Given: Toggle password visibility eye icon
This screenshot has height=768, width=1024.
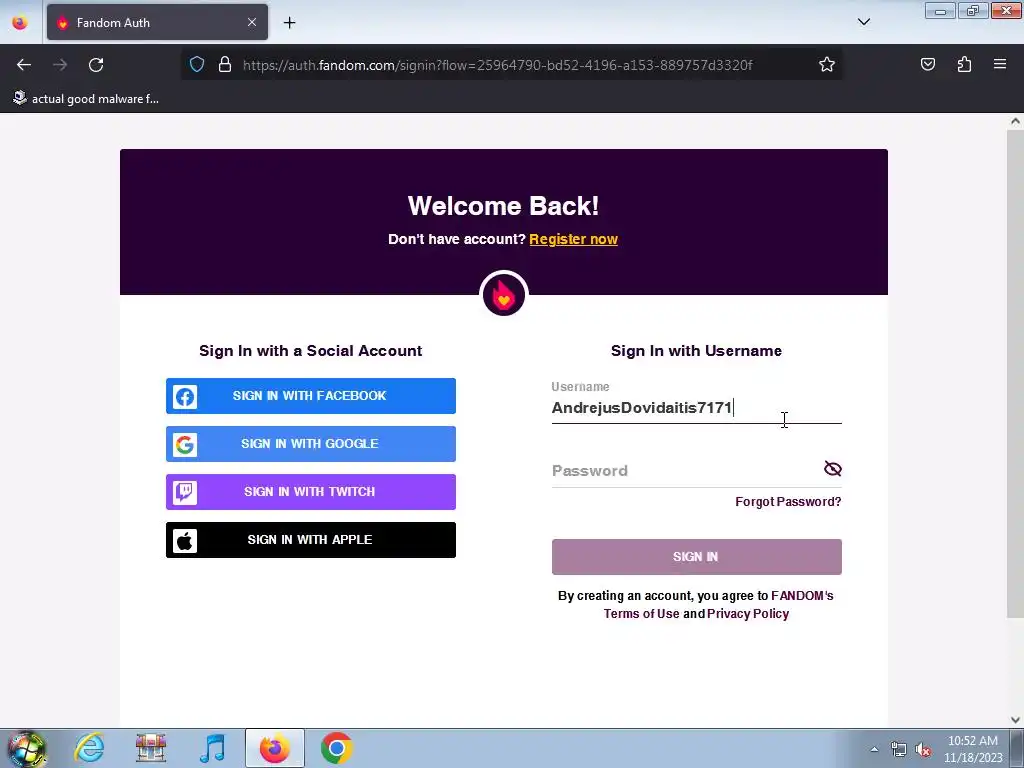Looking at the screenshot, I should pos(833,469).
